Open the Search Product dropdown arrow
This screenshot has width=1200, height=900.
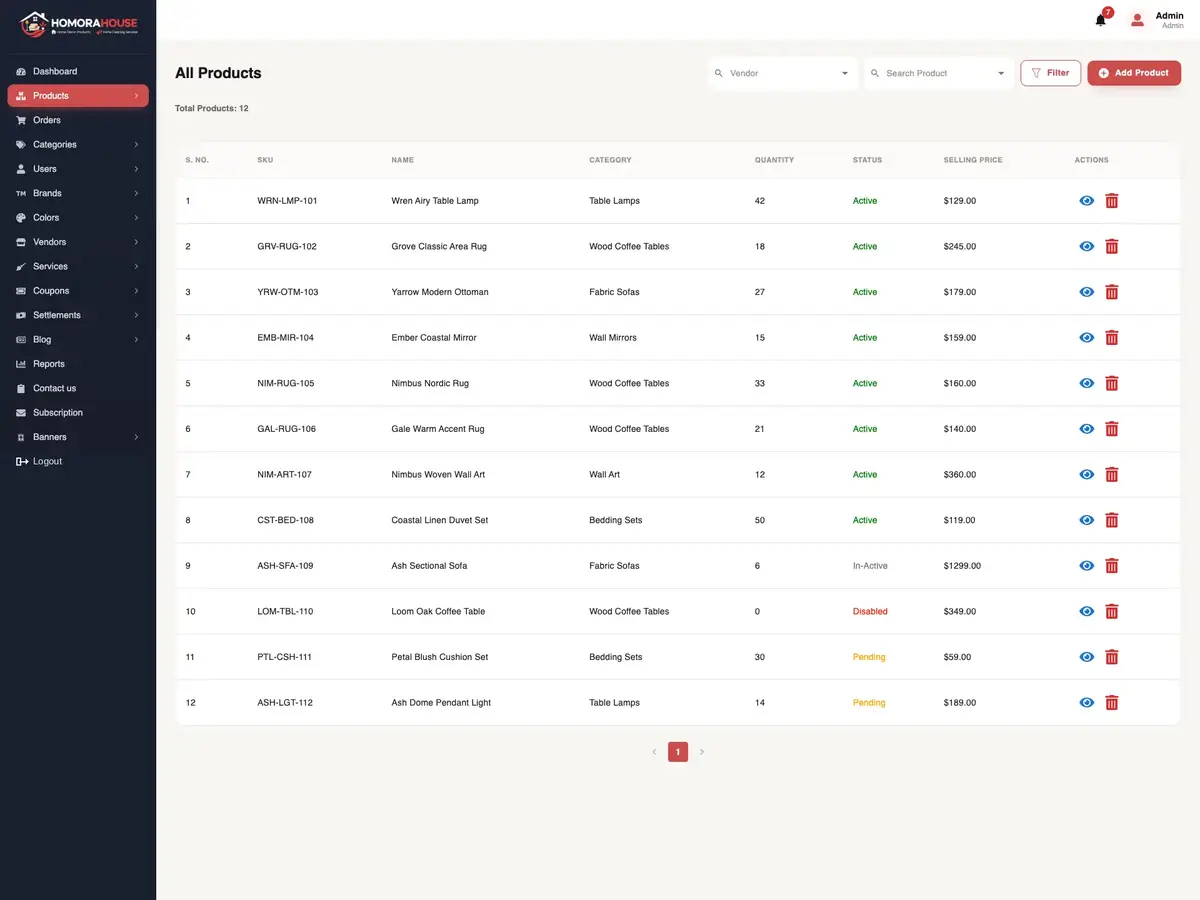click(1001, 73)
